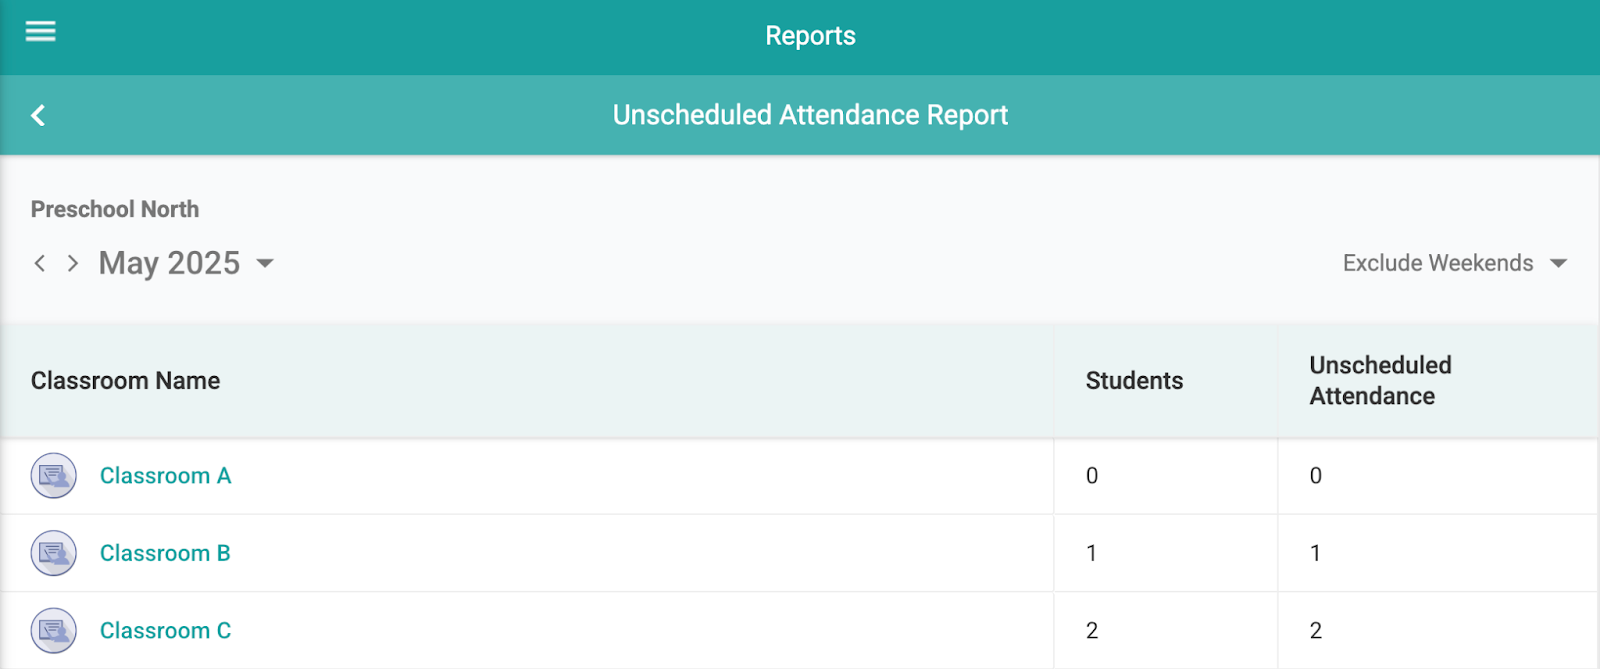Click Classroom B students count cell

point(1092,553)
